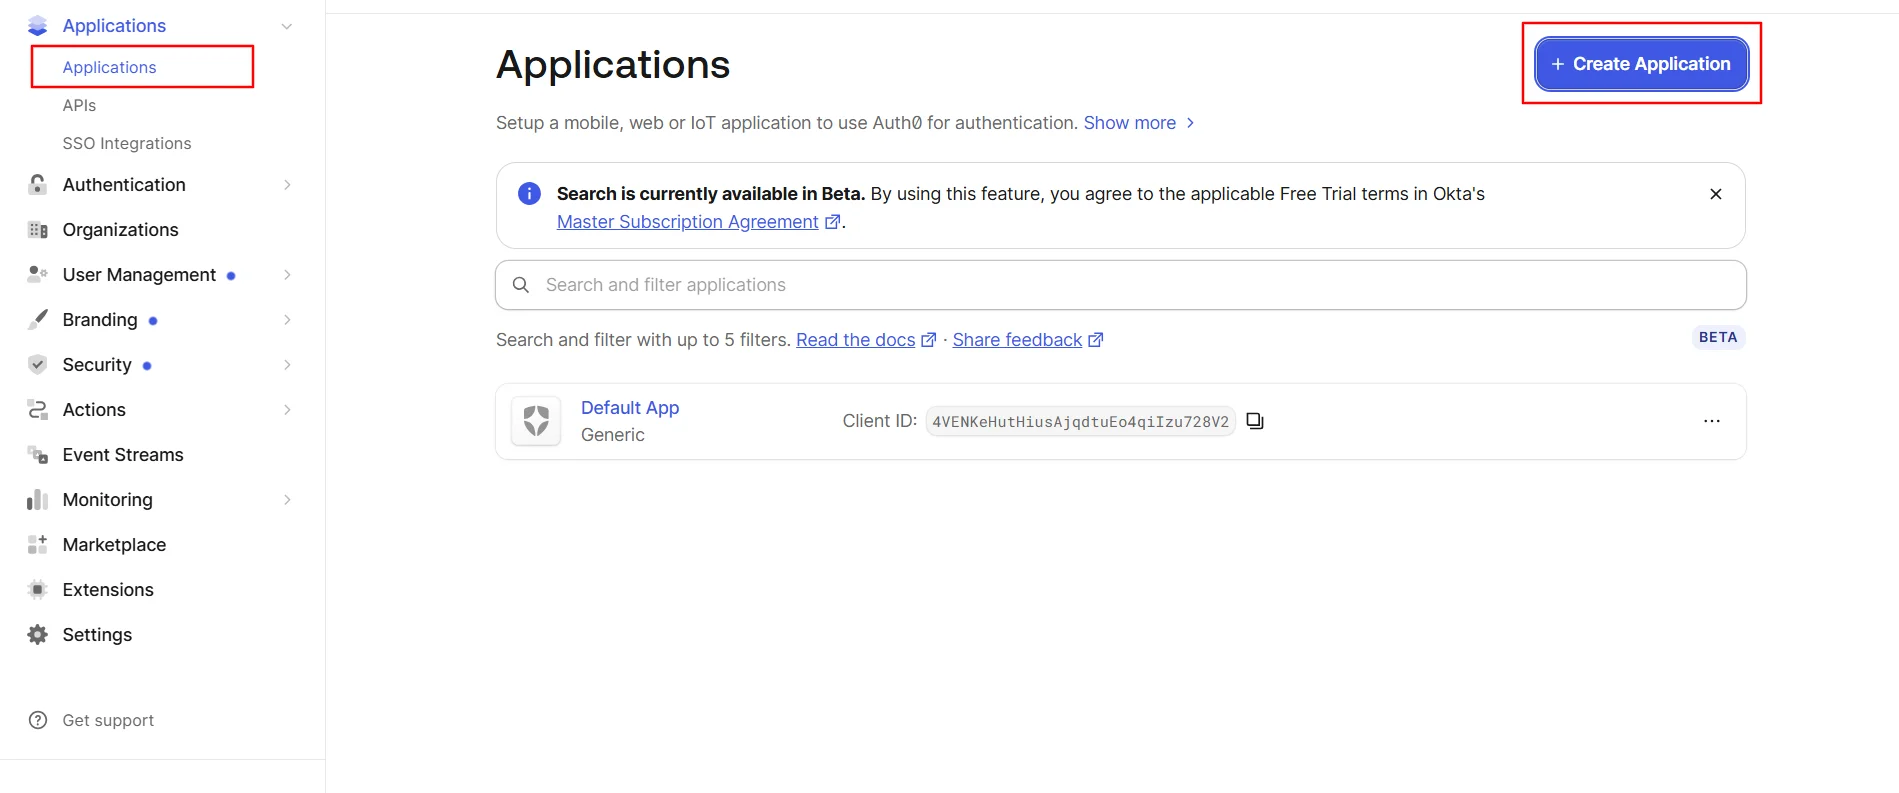Click the Organizations building icon
Screen dimensions: 1899x793
point(38,230)
